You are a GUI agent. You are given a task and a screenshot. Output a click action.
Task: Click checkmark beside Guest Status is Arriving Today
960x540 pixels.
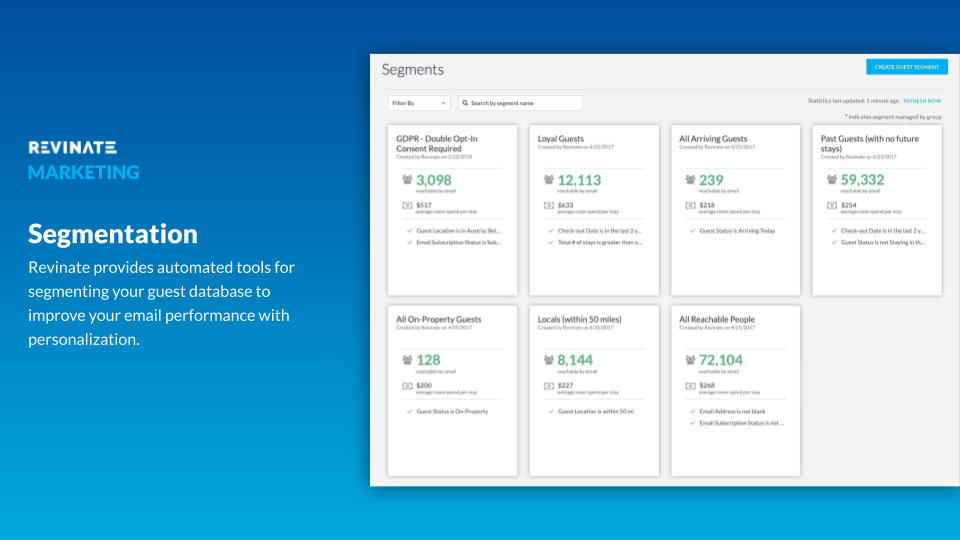(x=692, y=231)
